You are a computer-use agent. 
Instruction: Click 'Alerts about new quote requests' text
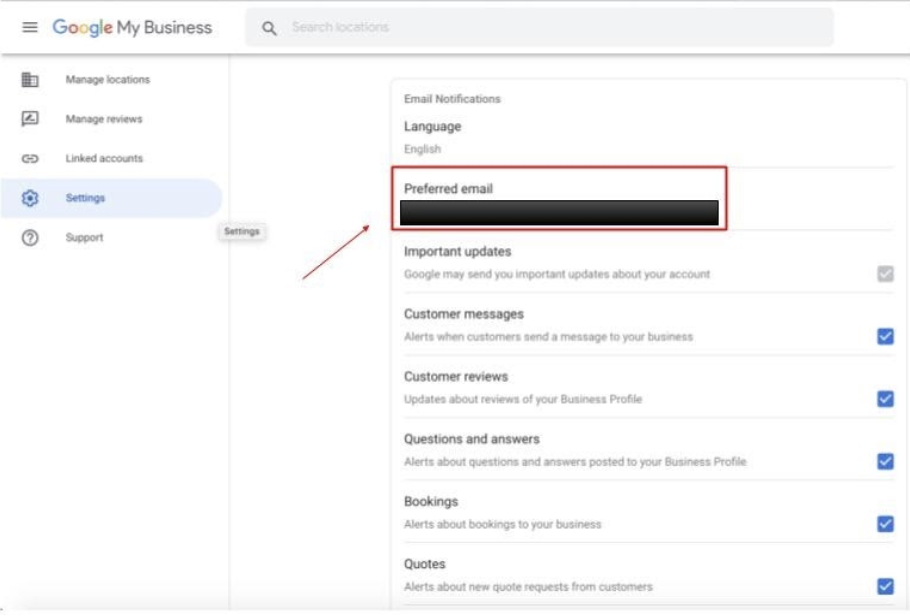tap(528, 588)
